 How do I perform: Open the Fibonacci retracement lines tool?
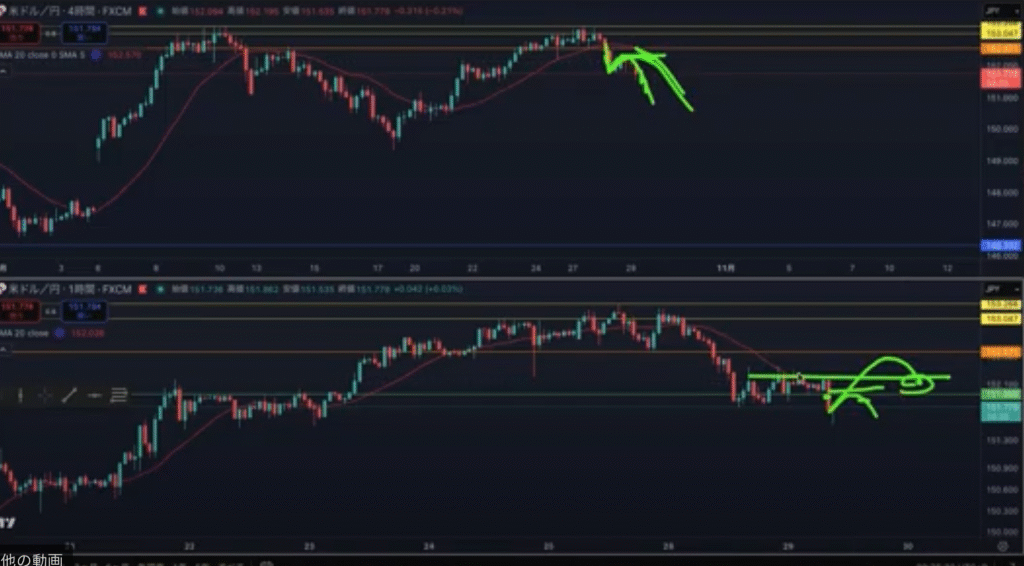pyautogui.click(x=119, y=396)
